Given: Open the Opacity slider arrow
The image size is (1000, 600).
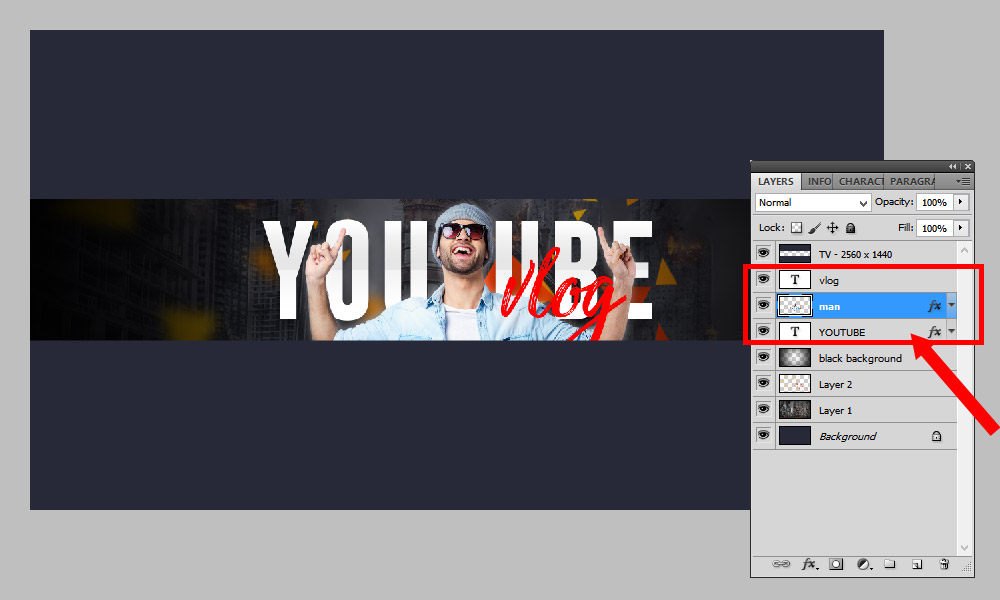Looking at the screenshot, I should pos(960,202).
